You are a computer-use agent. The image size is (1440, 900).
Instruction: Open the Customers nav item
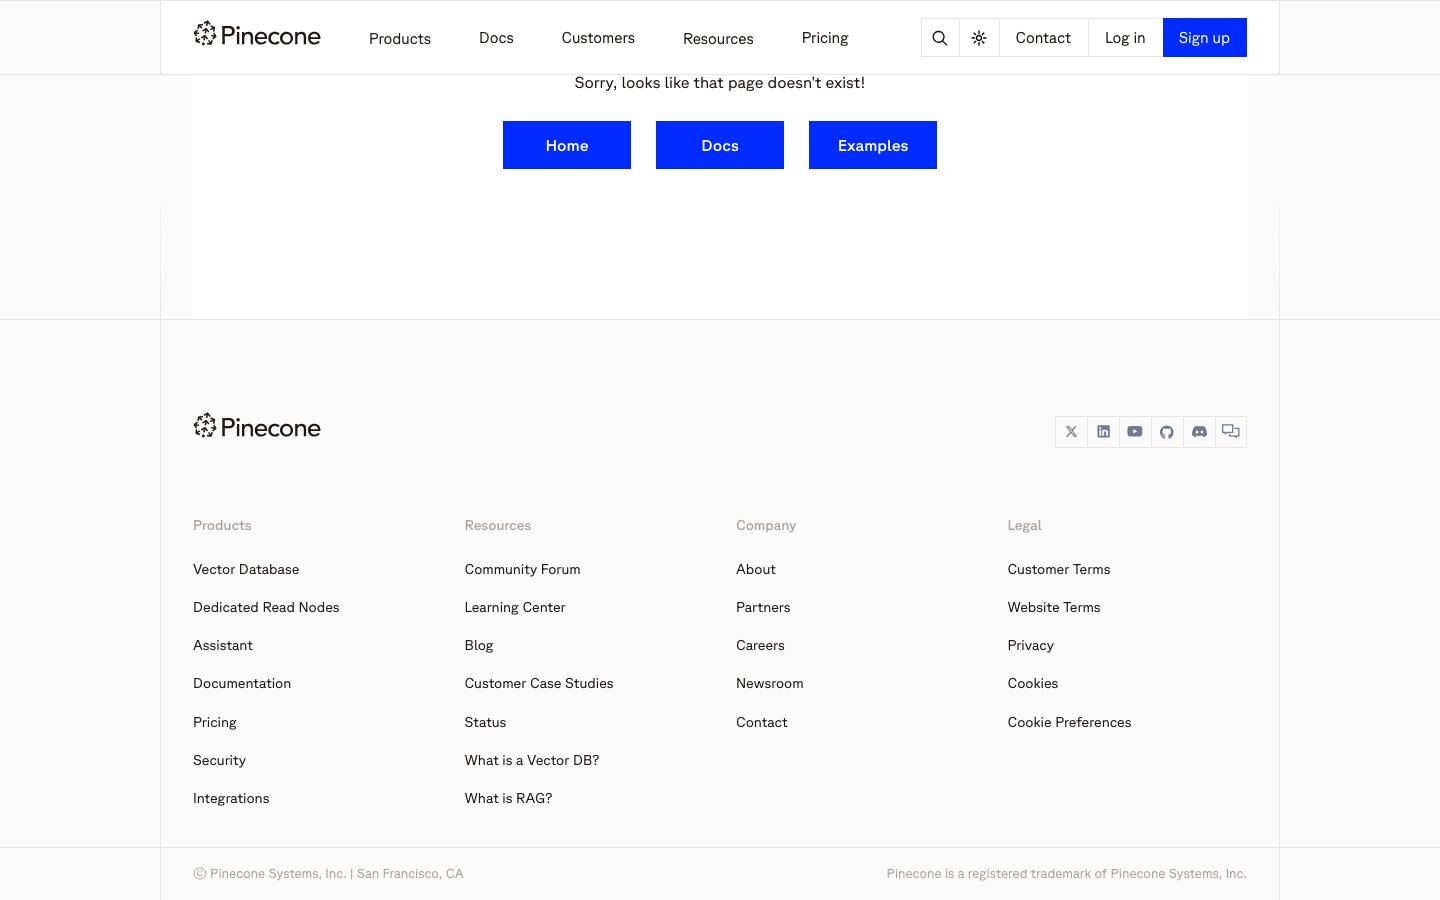click(598, 38)
